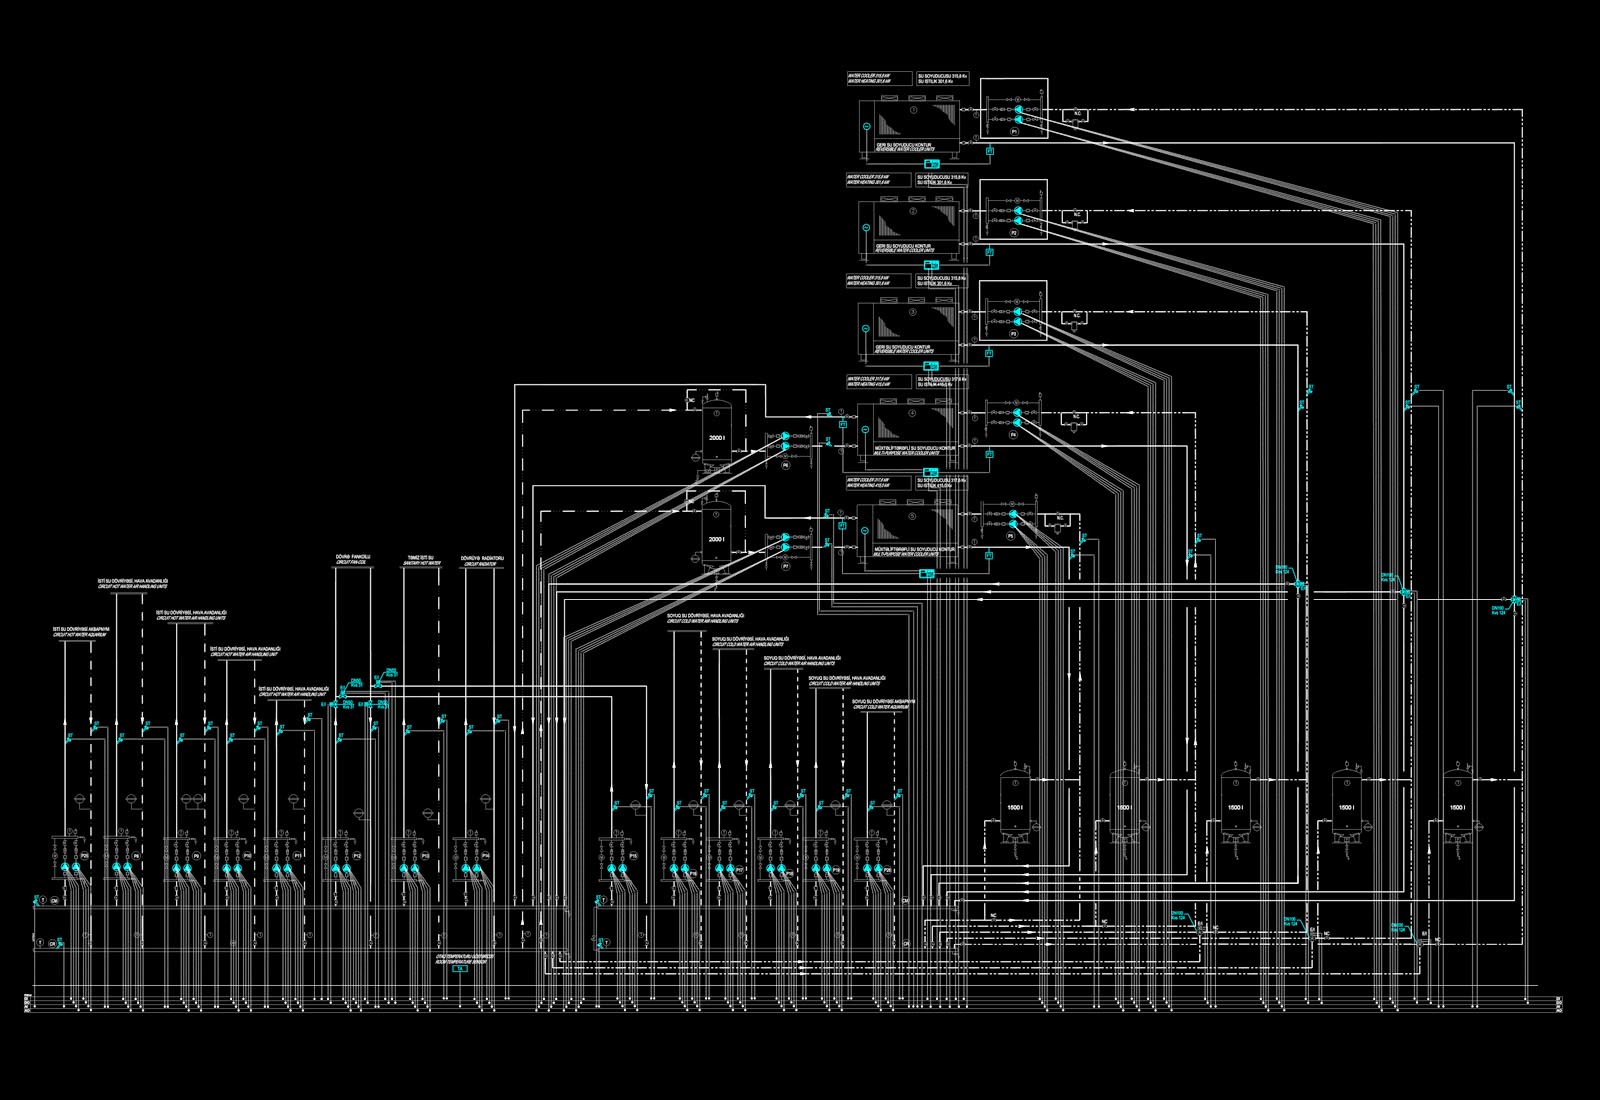Select the upper cyan pump symbol in P1 group
This screenshot has width=1600, height=1100.
pos(1018,109)
